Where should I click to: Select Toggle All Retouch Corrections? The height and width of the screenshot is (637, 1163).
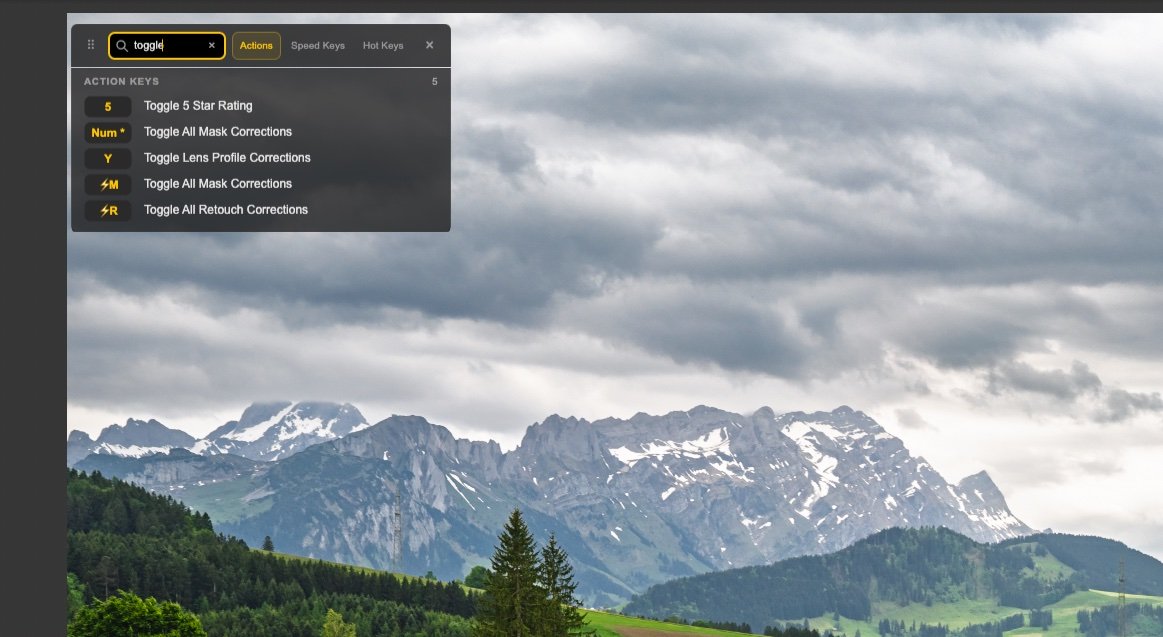point(225,210)
